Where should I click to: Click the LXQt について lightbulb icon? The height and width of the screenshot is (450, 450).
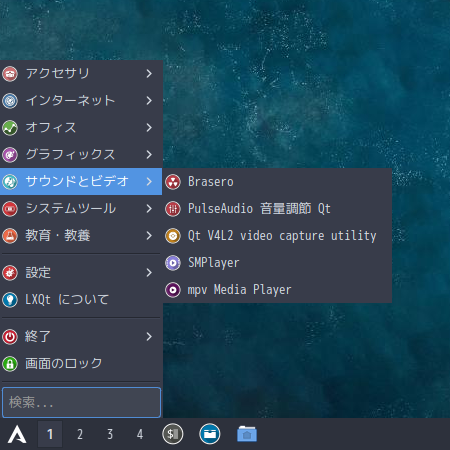(x=10, y=300)
